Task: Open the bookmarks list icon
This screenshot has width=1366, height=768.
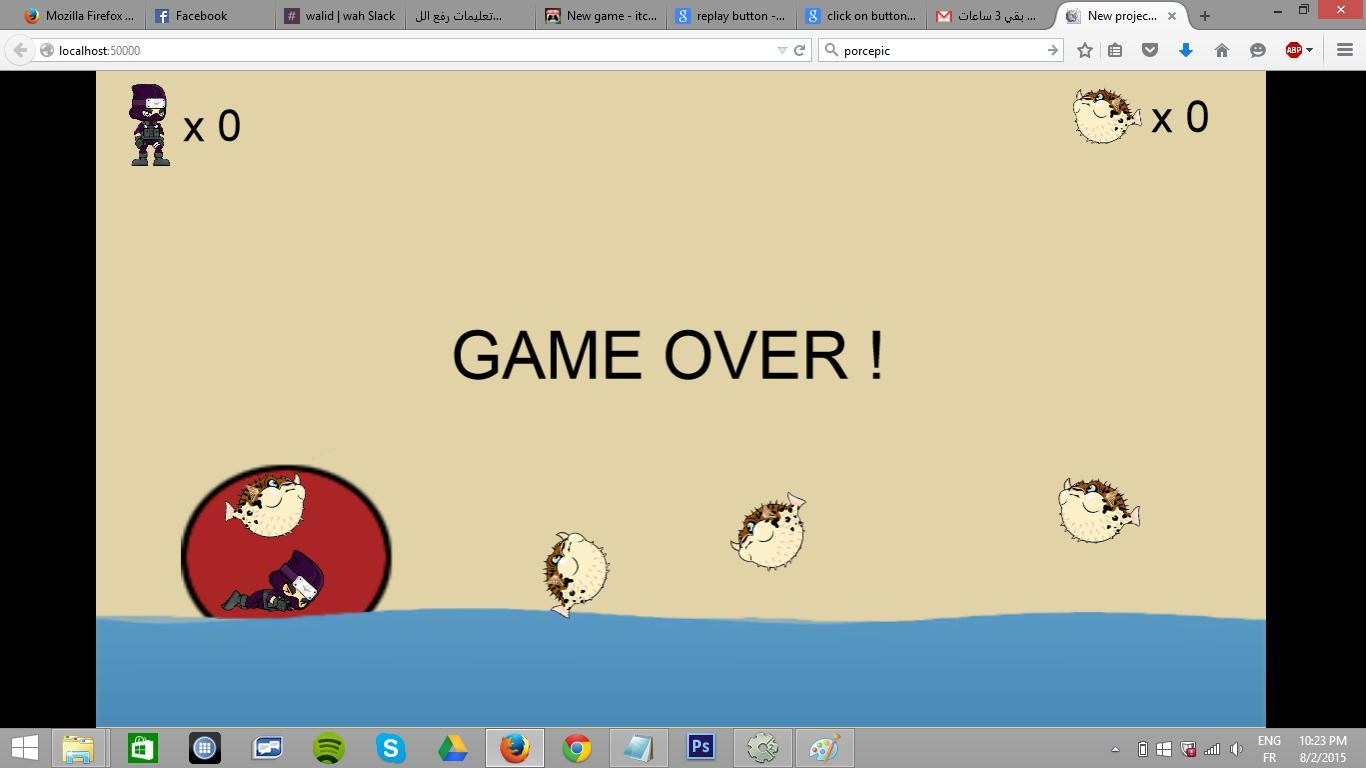Action: (1115, 50)
